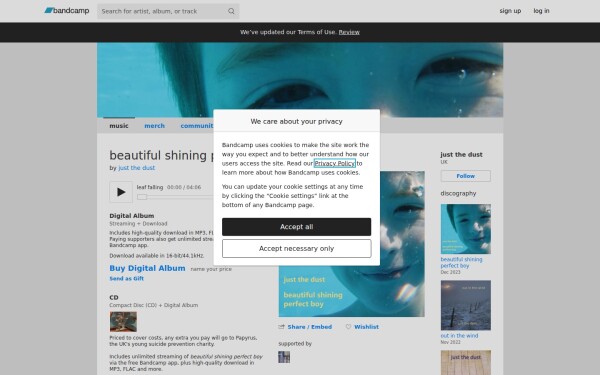The height and width of the screenshot is (375, 600).
Task: Click the 'CD' package heading
Action: [114, 297]
